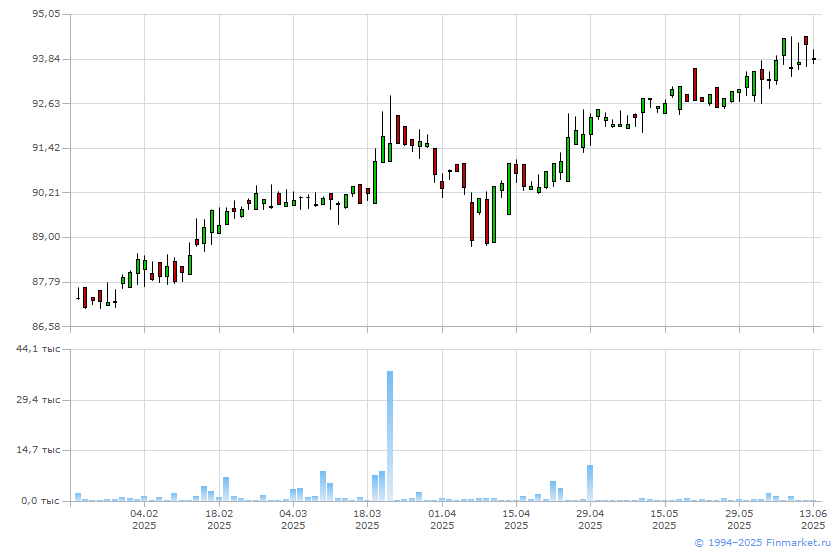Click the 87,79 price axis label
Image resolution: width=840 pixels, height=550 pixels.
(46, 282)
